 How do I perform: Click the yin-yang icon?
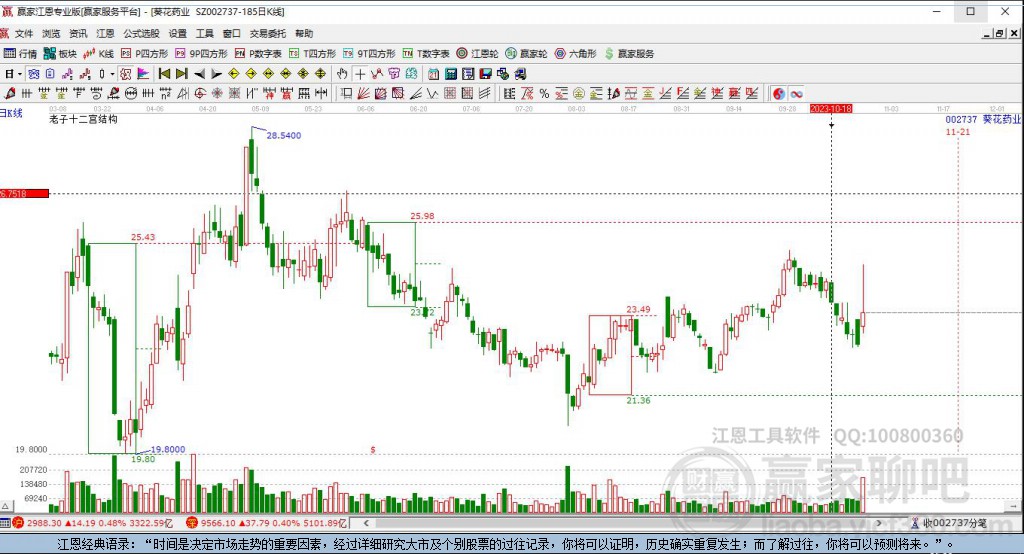tap(779, 93)
